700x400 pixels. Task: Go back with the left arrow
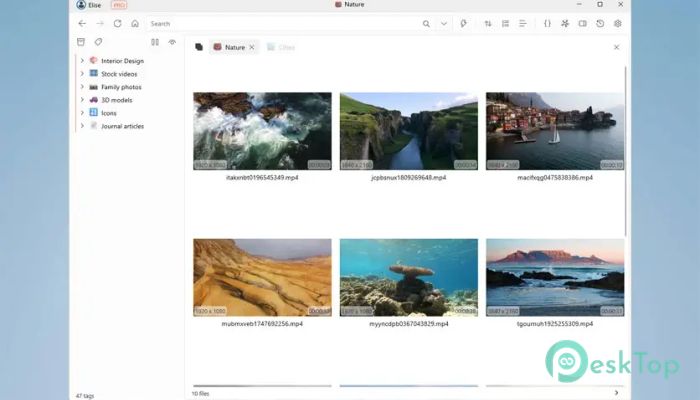click(x=82, y=23)
